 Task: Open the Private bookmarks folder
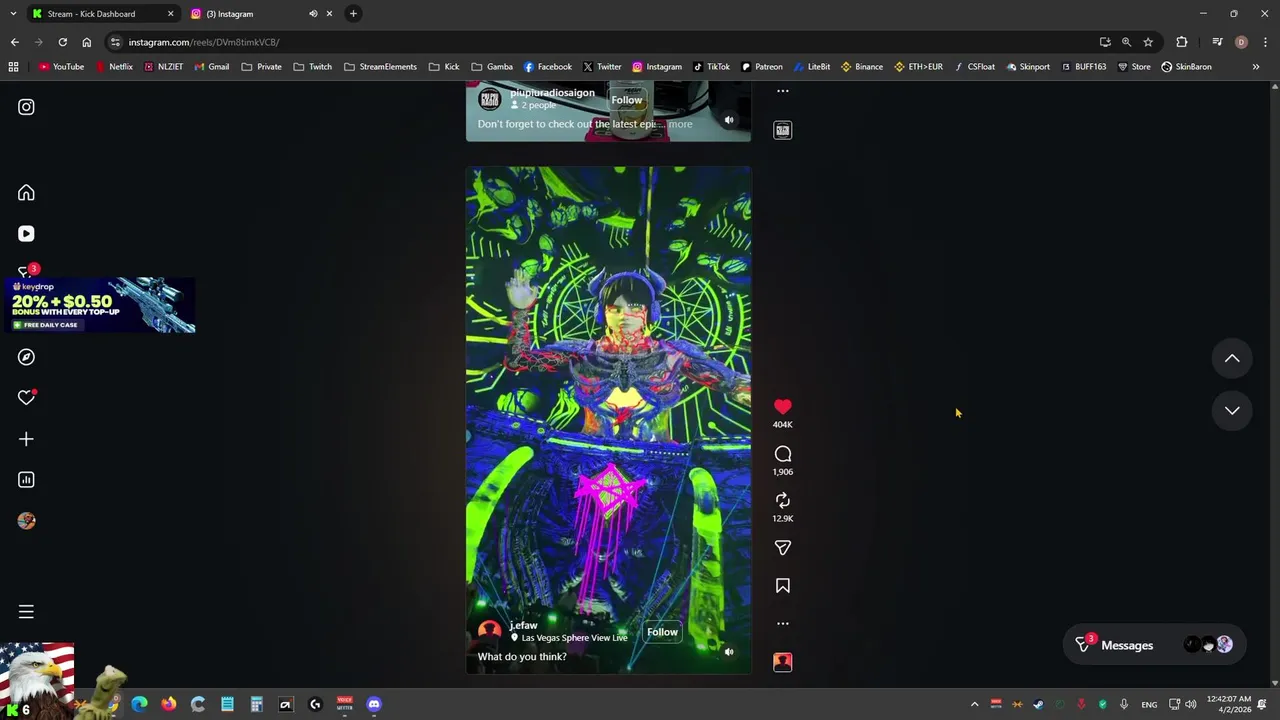click(261, 67)
